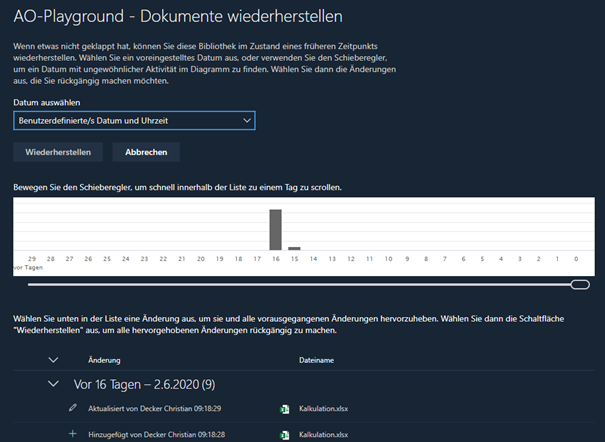Click the slider track below the chart
Screen dimensions: 605x442
(299, 285)
